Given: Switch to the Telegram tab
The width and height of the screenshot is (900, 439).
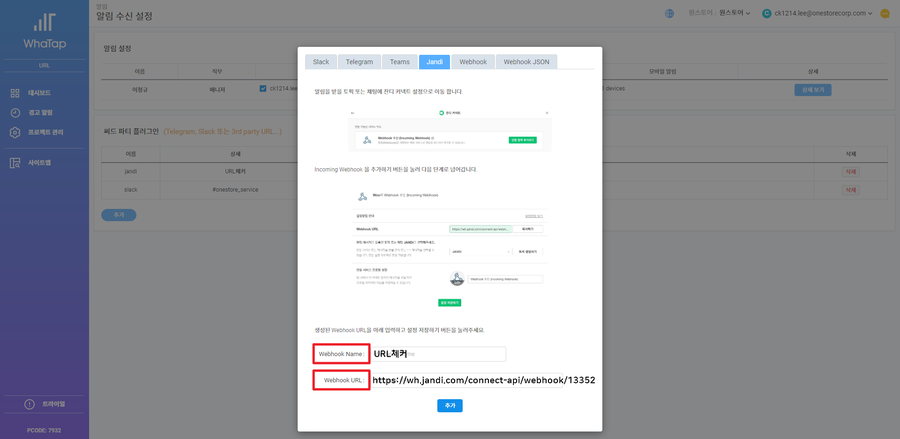Looking at the screenshot, I should point(359,61).
